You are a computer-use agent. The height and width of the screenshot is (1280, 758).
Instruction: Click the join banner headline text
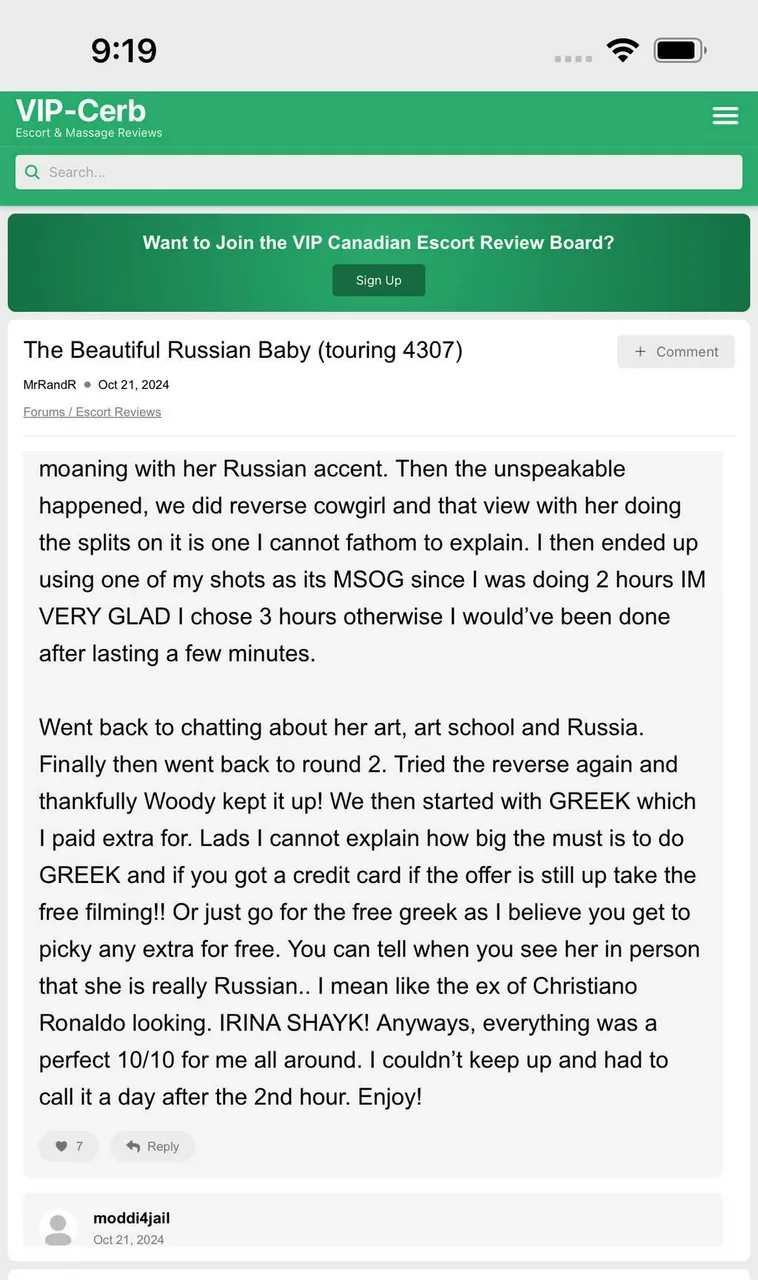click(x=378, y=242)
